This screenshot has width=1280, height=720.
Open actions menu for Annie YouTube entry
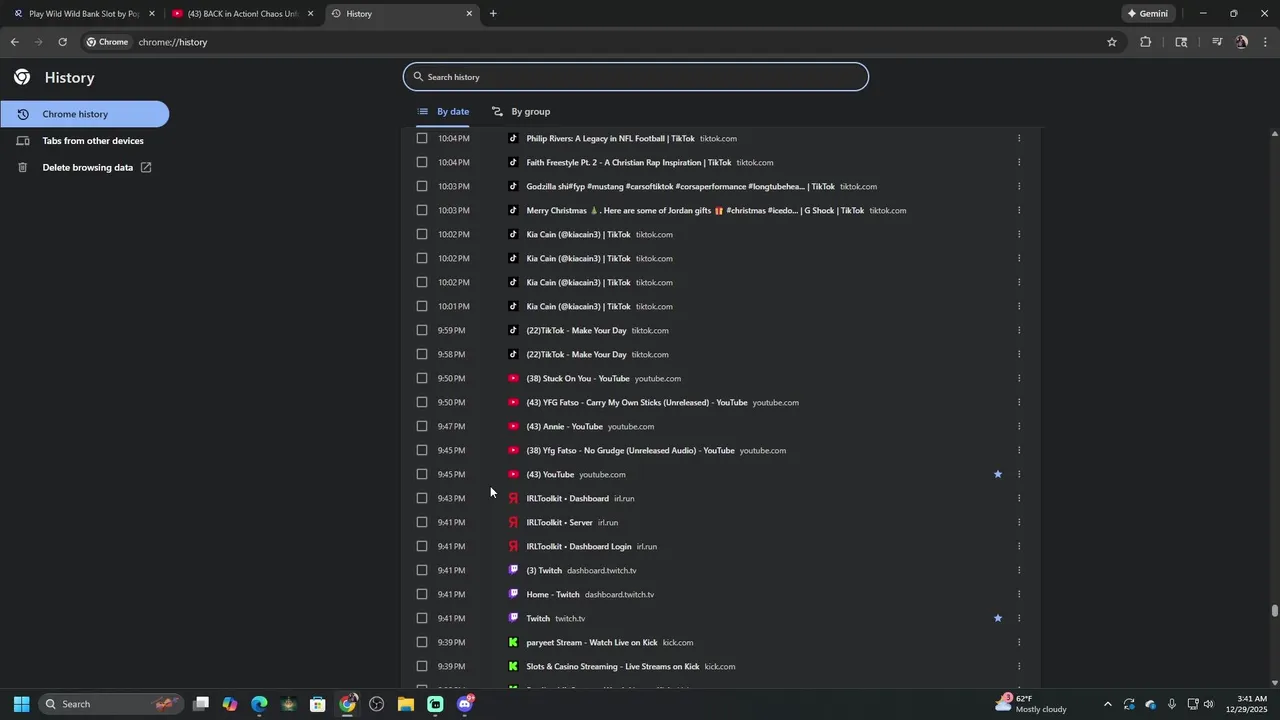tap(1019, 427)
